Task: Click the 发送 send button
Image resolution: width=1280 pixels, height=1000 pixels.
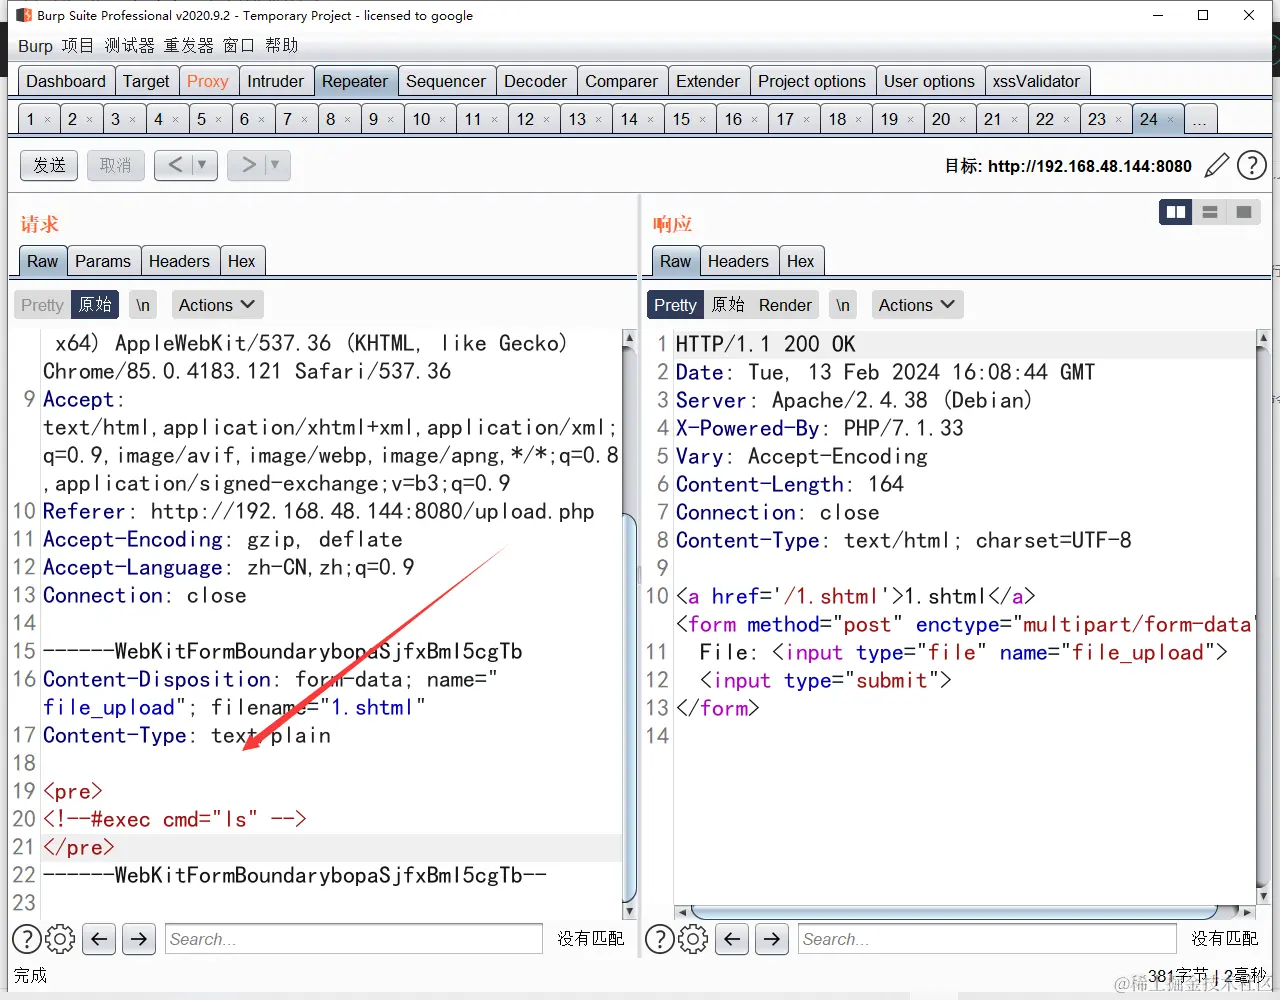Action: [x=49, y=165]
